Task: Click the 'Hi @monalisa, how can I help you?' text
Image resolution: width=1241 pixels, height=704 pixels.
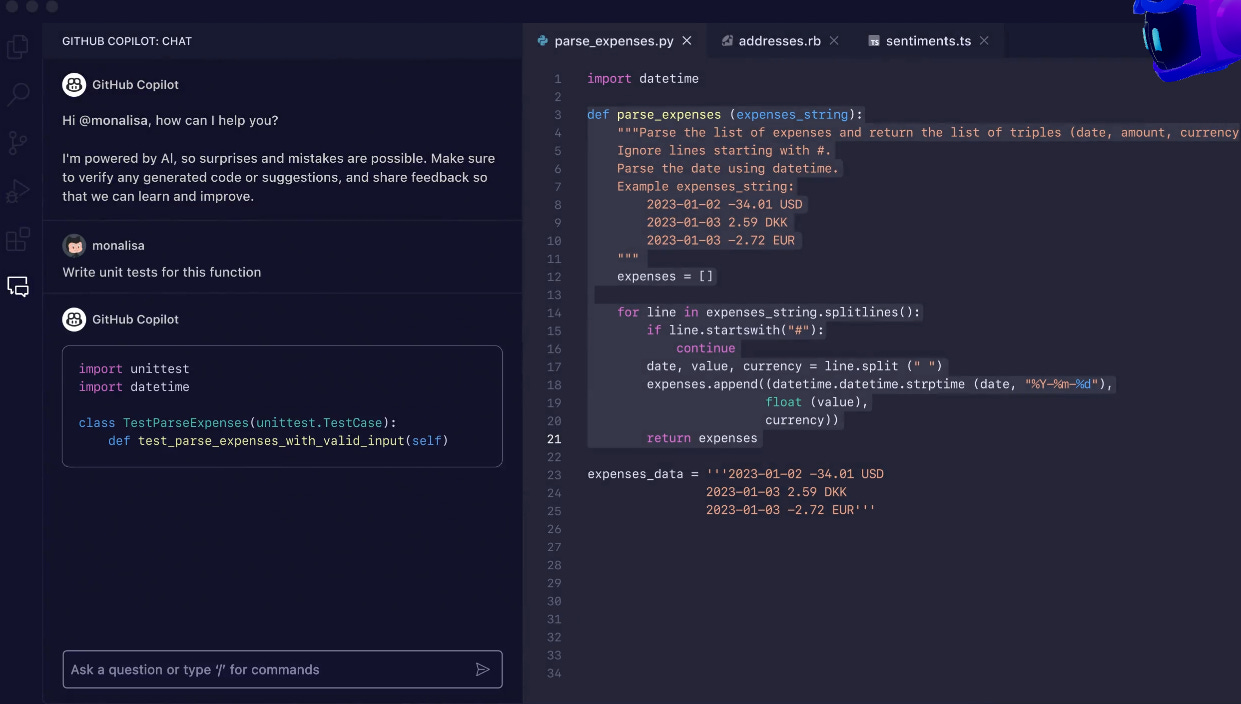Action: (x=170, y=121)
